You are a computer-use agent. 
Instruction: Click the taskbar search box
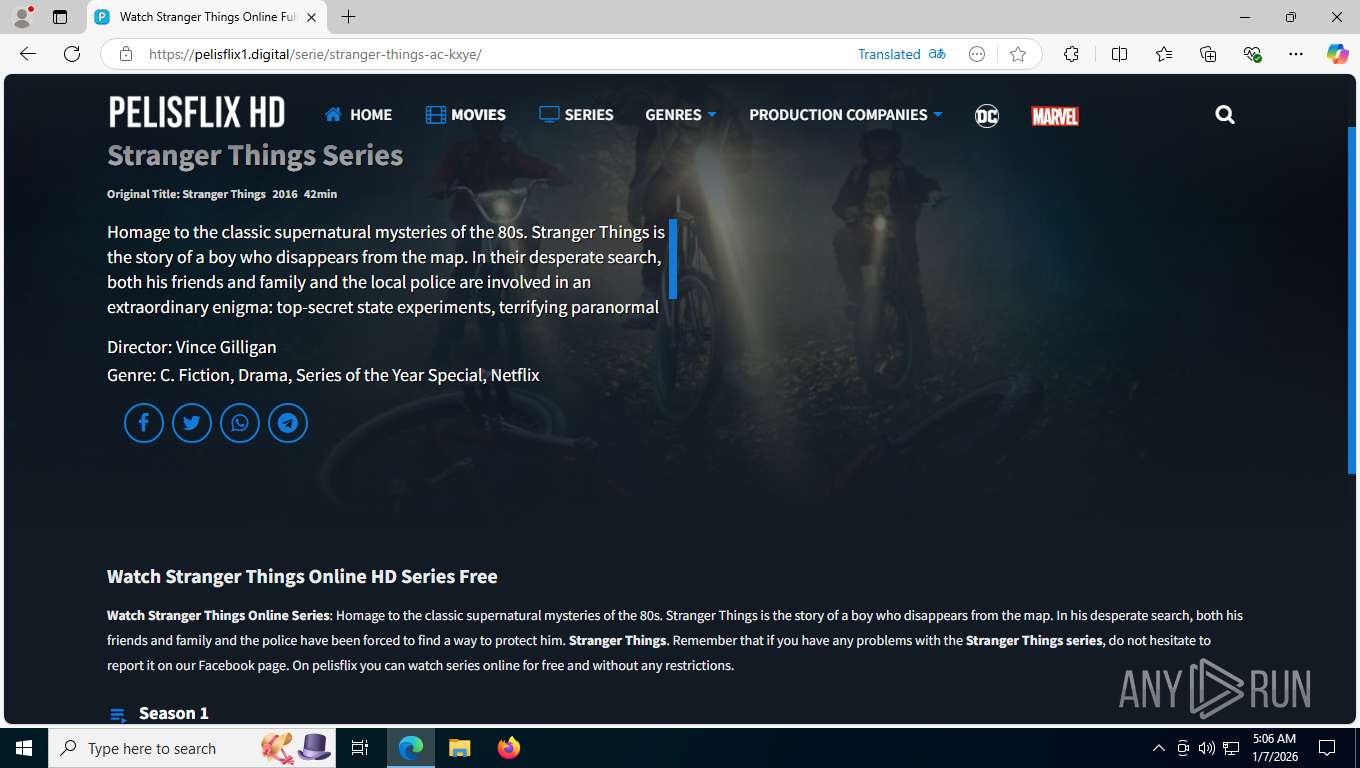(x=193, y=748)
